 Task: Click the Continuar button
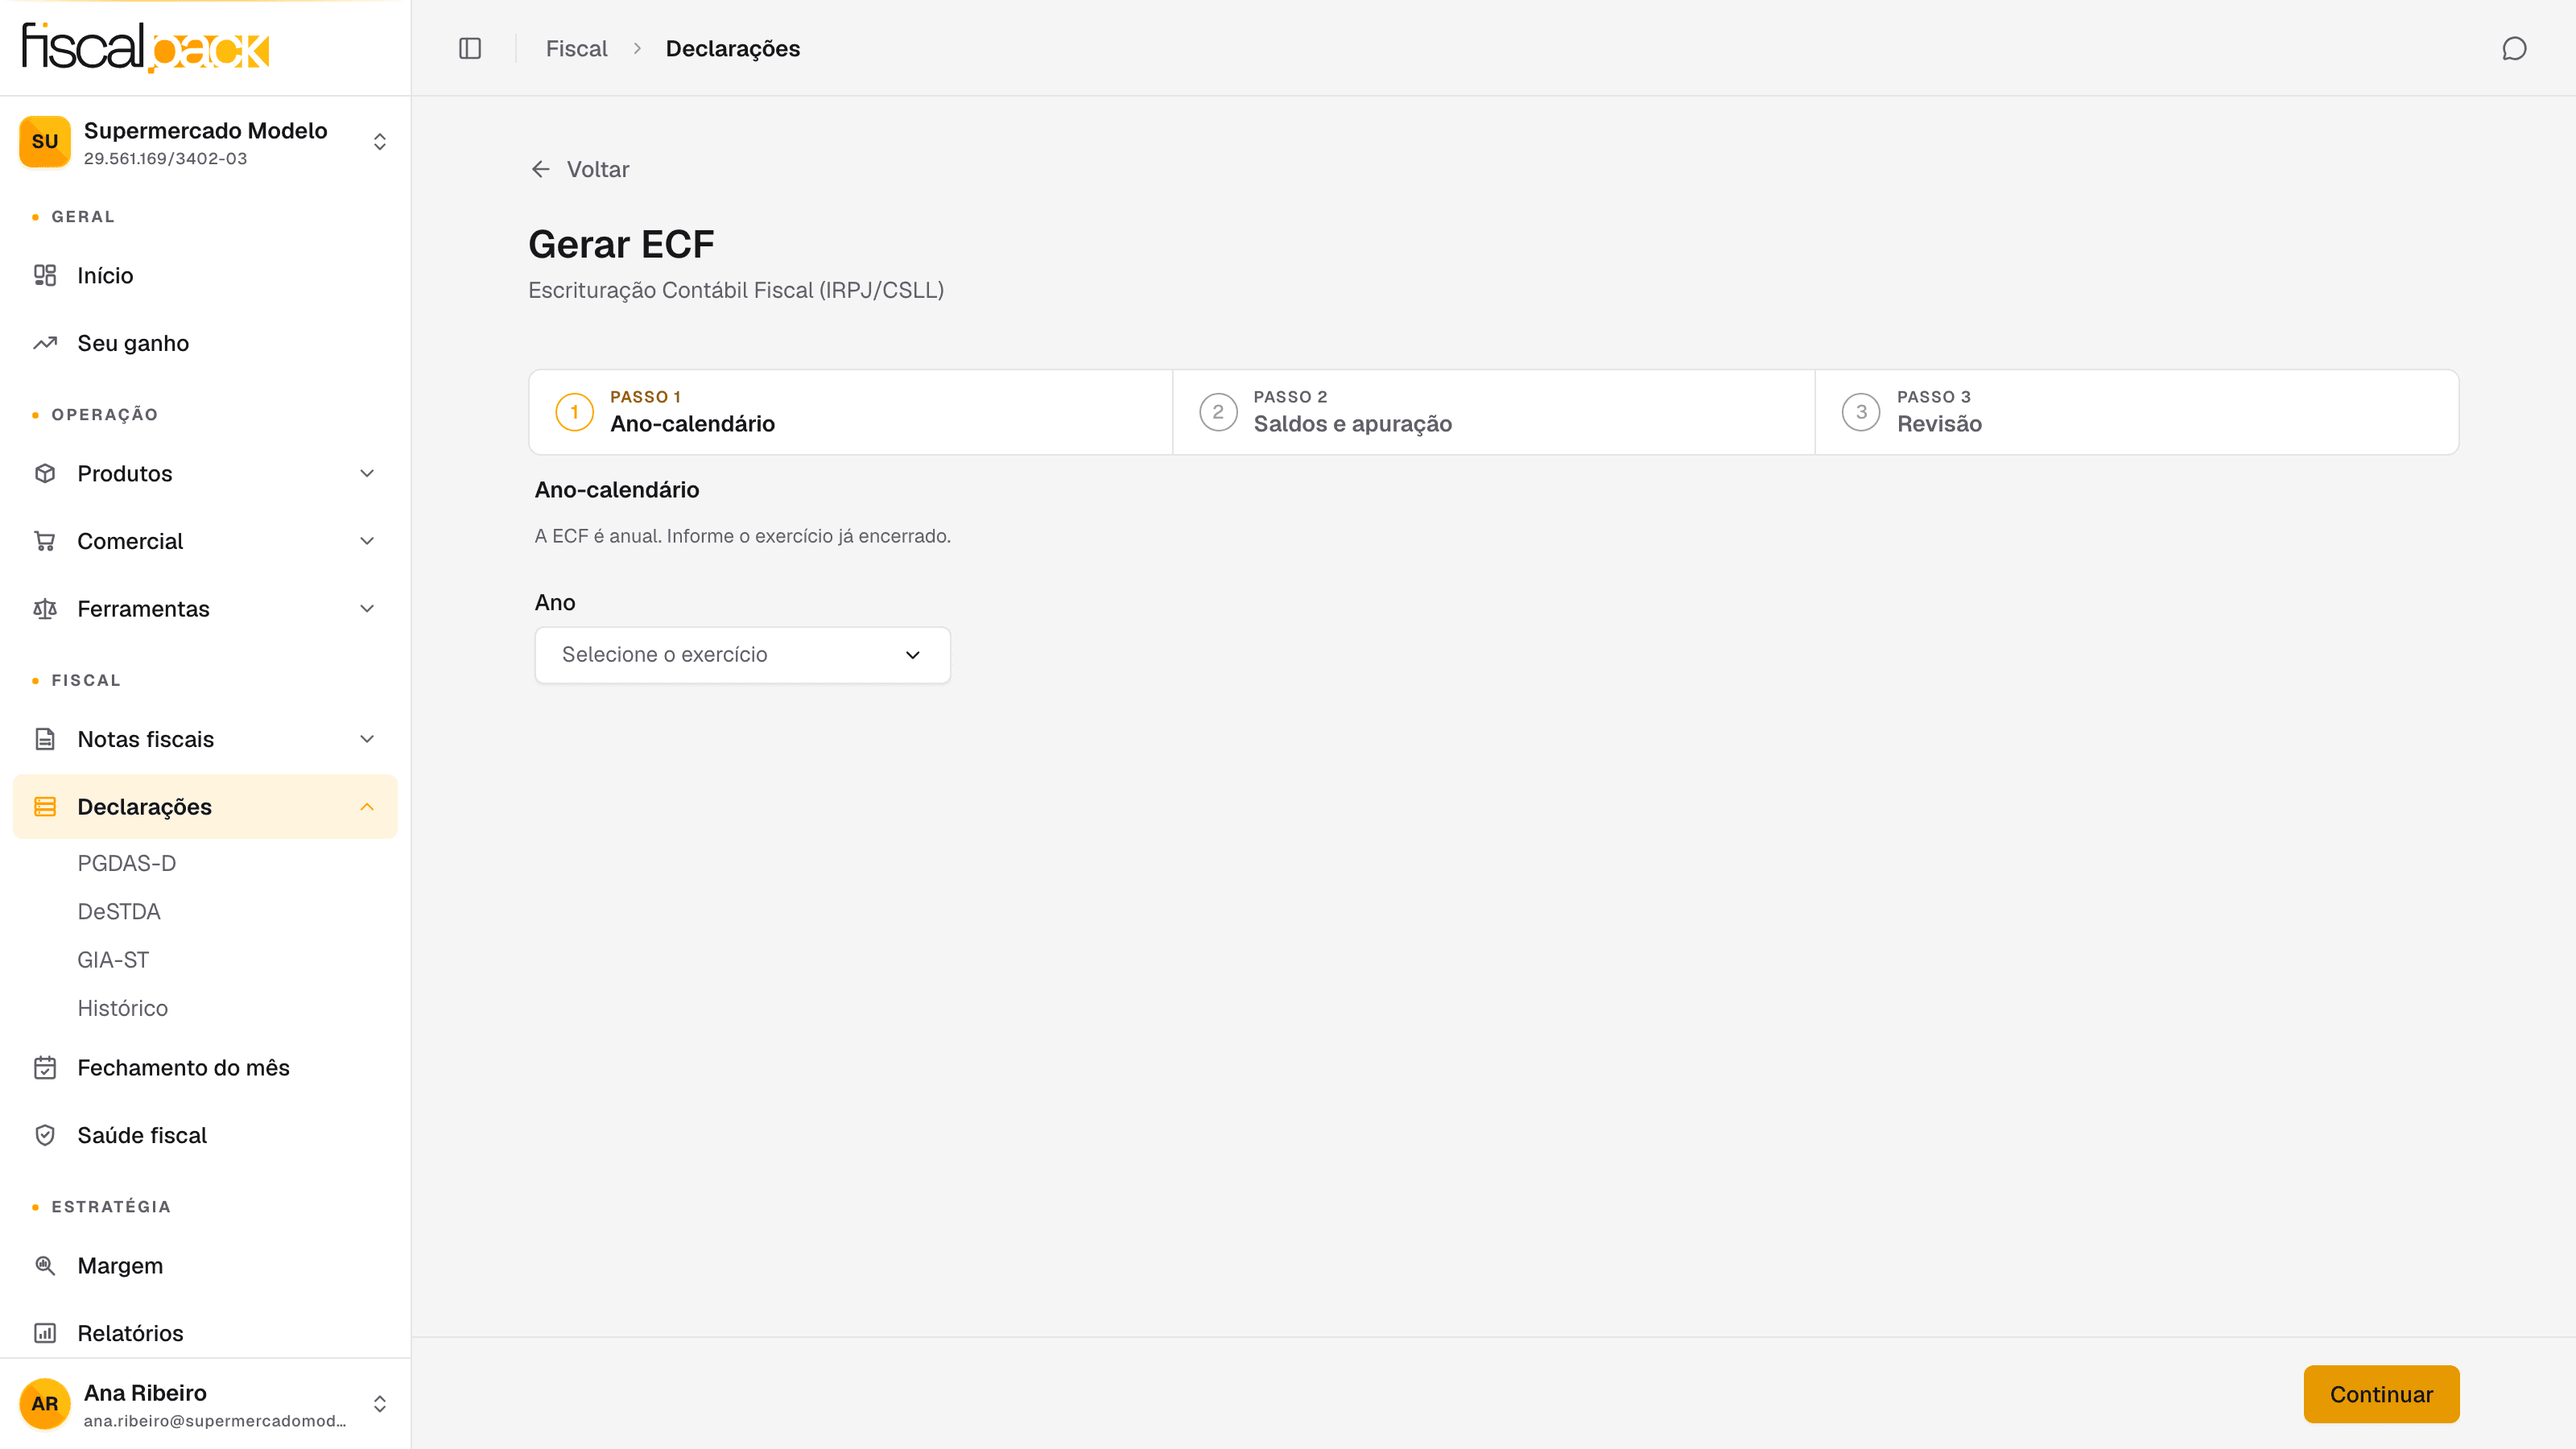[2381, 1394]
